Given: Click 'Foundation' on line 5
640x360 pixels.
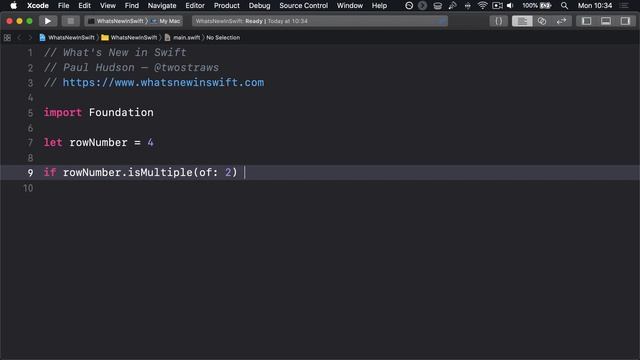Looking at the screenshot, I should point(121,112).
